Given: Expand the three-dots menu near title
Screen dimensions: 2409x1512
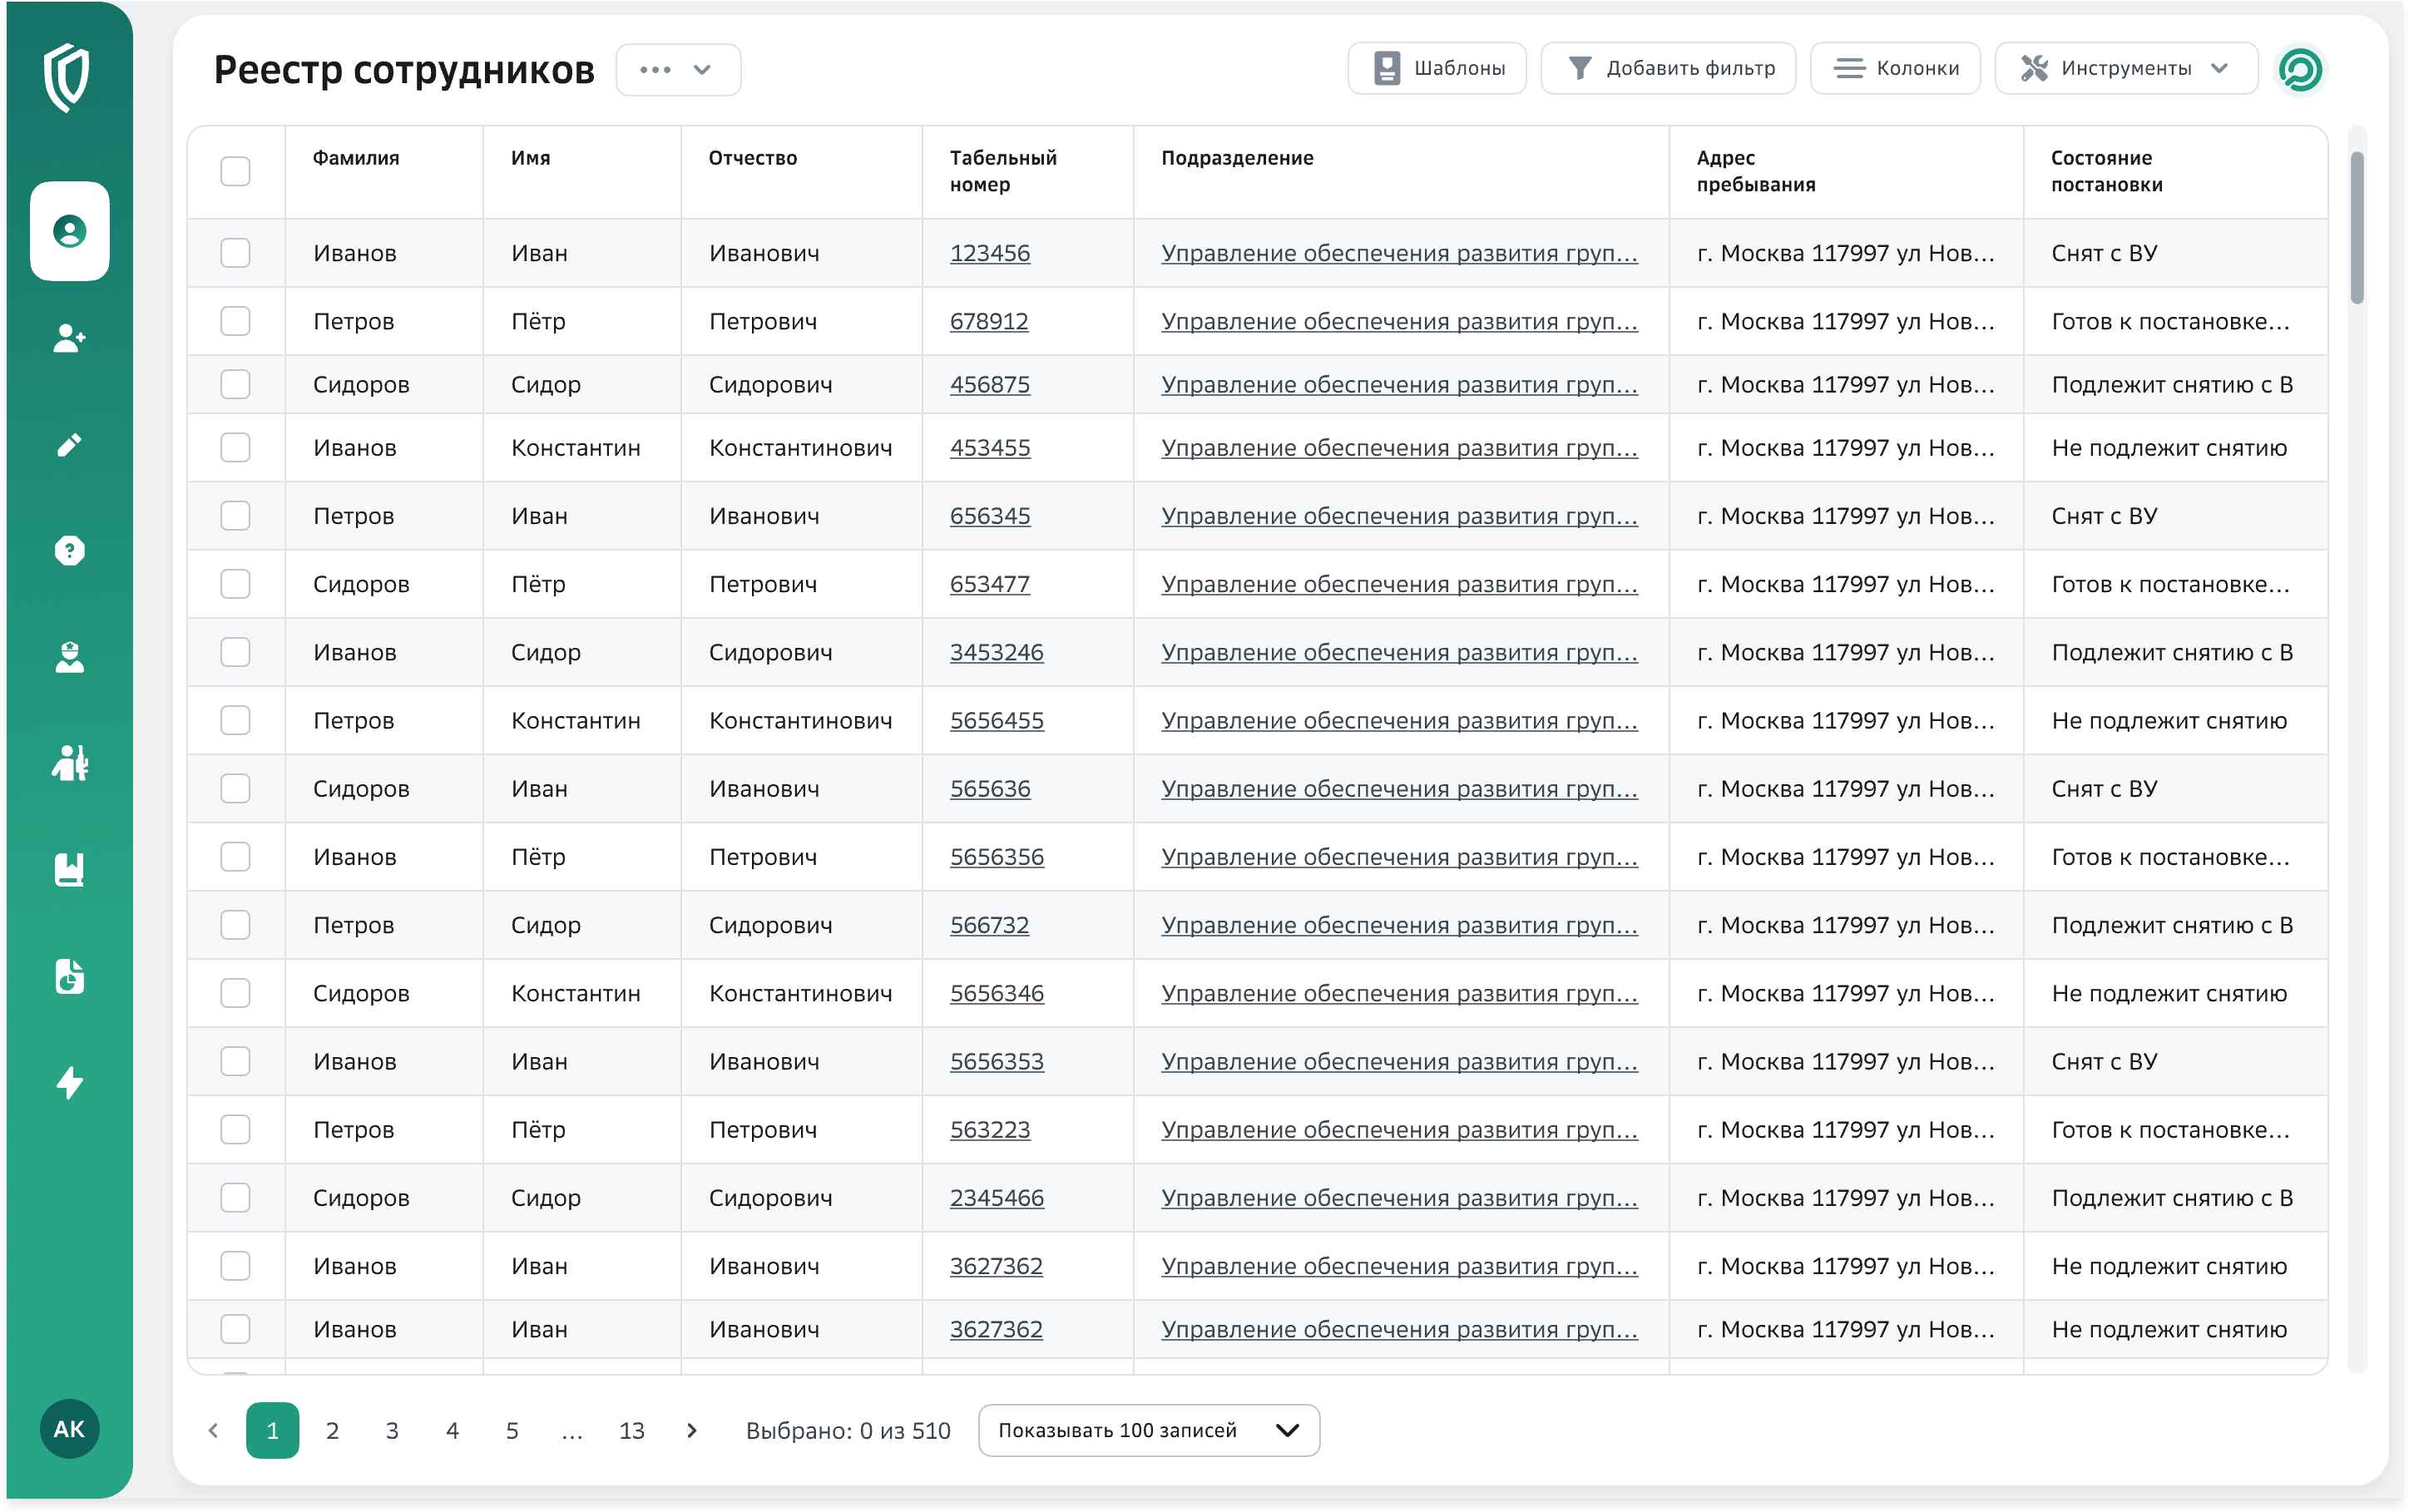Looking at the screenshot, I should (x=677, y=69).
